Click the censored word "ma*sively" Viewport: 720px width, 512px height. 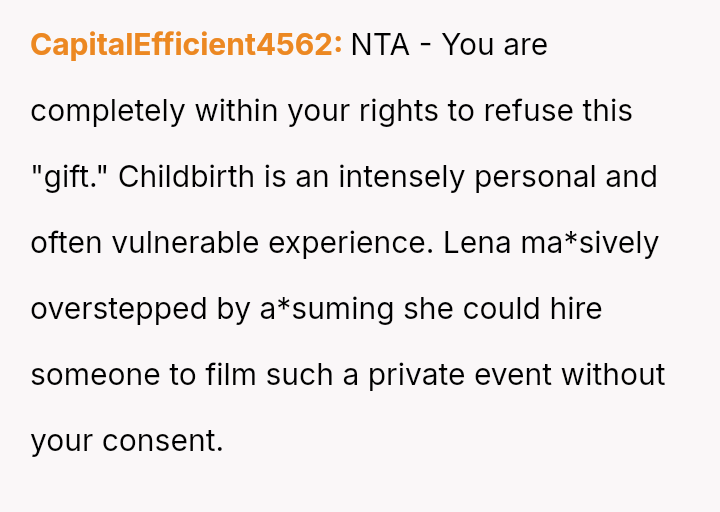pos(590,244)
